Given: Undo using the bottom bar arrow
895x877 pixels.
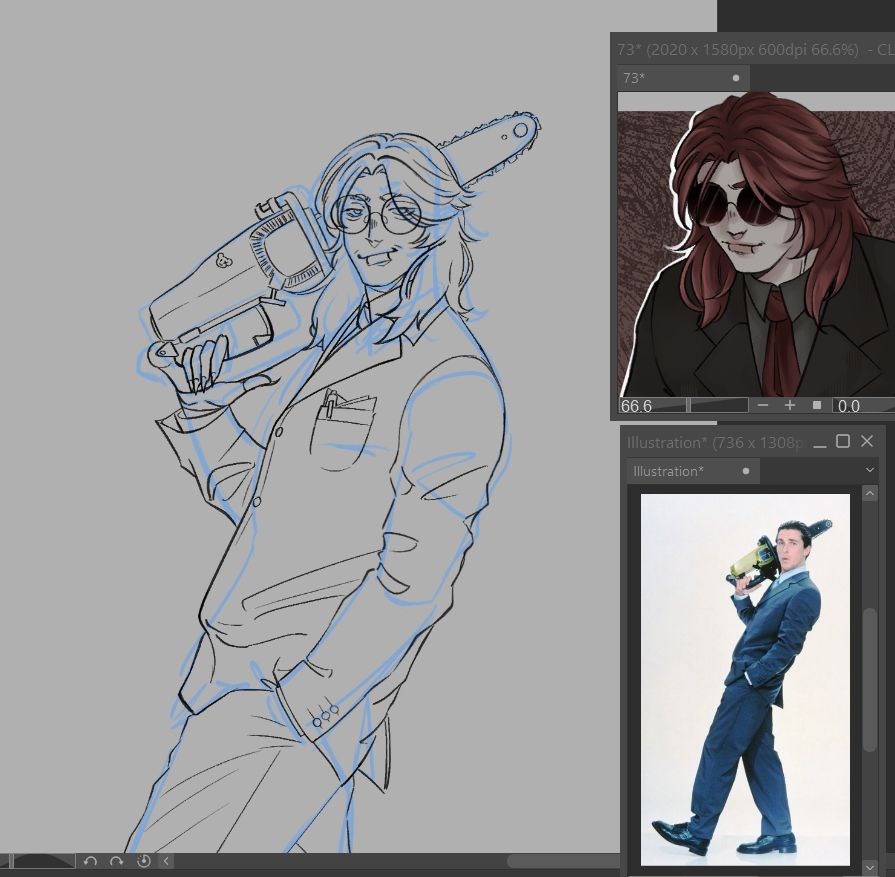Looking at the screenshot, I should pos(90,861).
